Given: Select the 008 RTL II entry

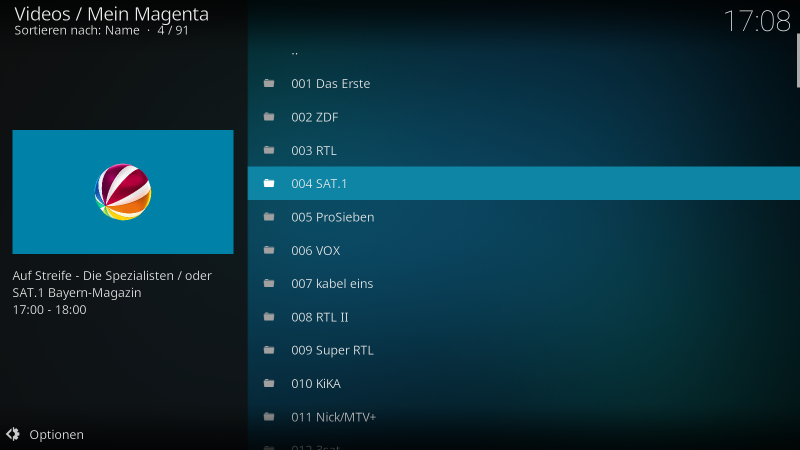Looking at the screenshot, I should (x=522, y=317).
